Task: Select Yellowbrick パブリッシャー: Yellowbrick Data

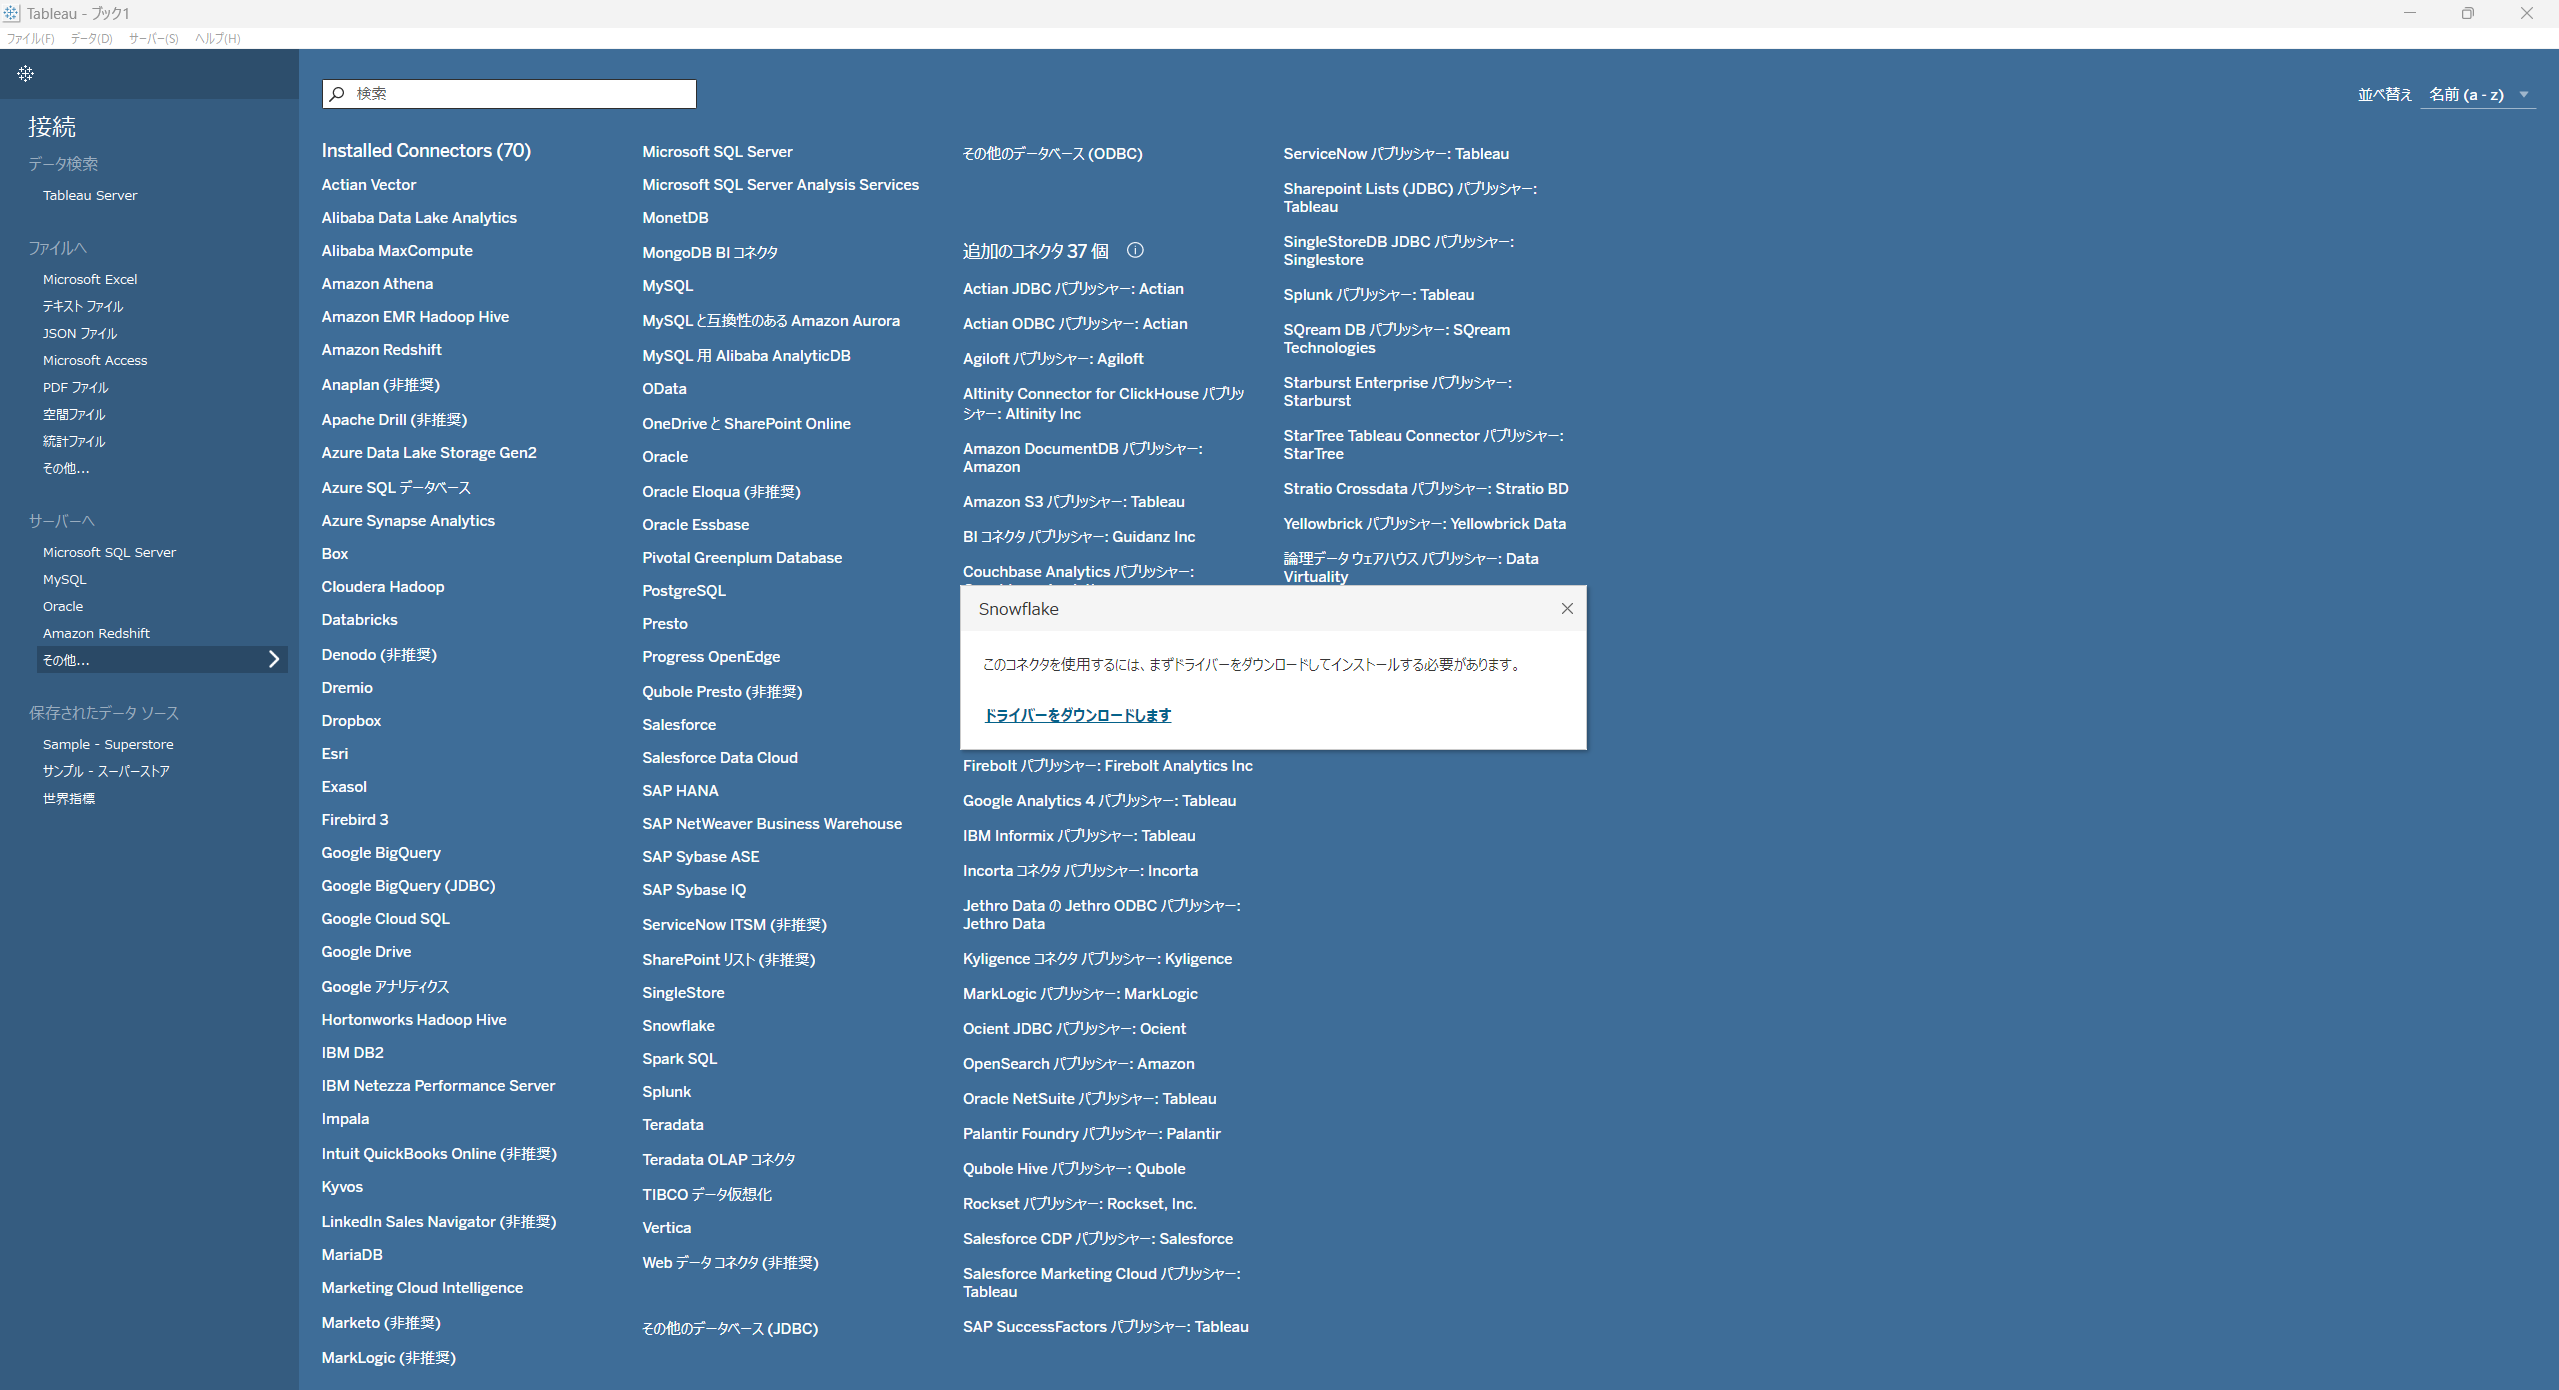Action: pyautogui.click(x=1424, y=524)
